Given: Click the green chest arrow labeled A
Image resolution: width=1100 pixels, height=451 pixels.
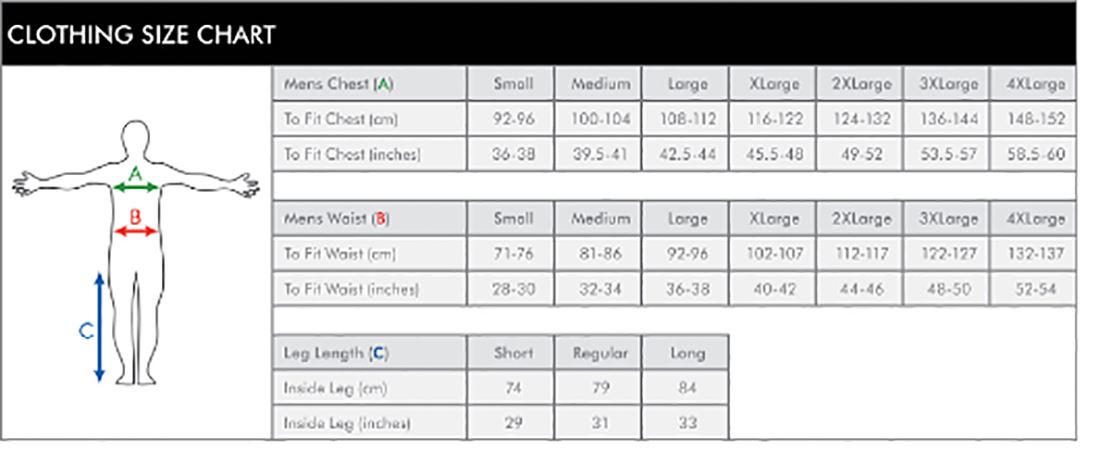Looking at the screenshot, I should (136, 186).
